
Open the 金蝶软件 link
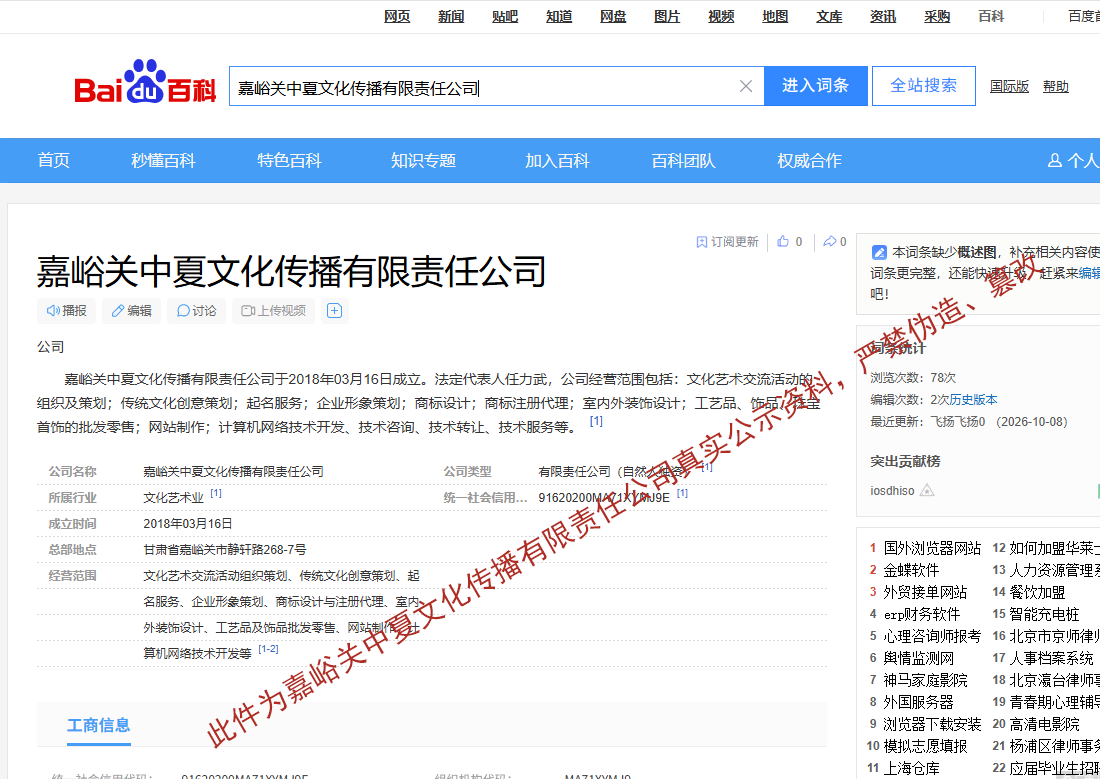point(911,570)
